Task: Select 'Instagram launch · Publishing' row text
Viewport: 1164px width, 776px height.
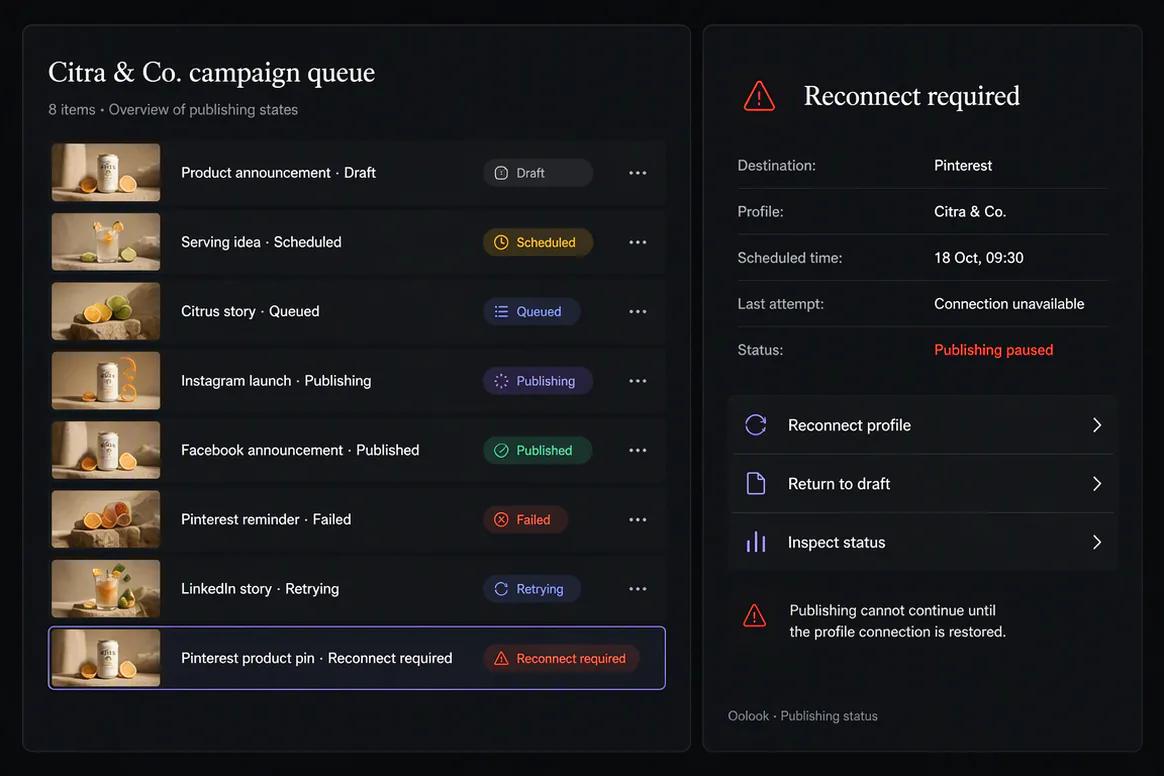Action: pos(276,381)
